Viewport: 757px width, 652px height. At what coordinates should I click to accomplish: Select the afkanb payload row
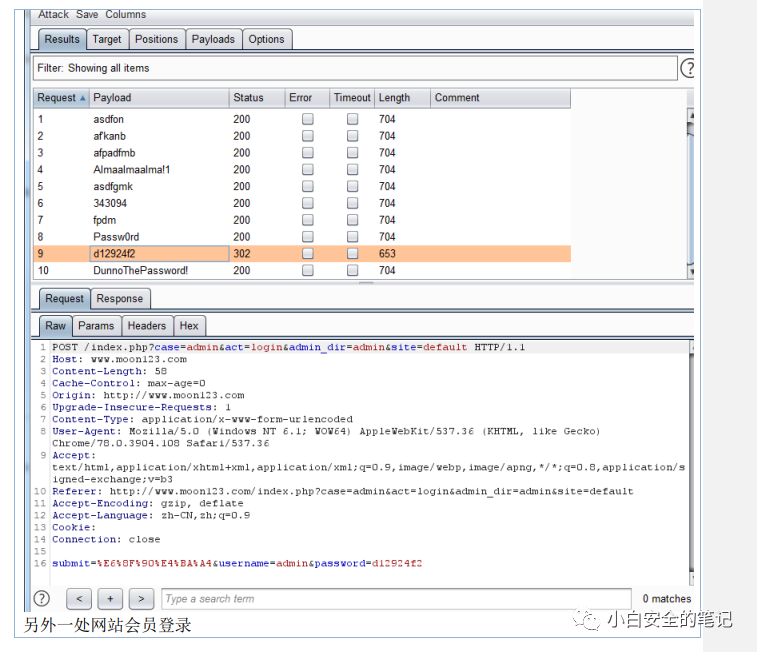point(302,136)
